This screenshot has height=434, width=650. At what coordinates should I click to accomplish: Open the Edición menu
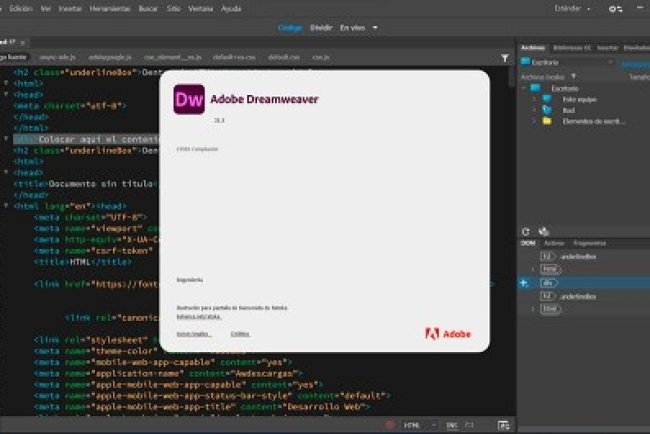(x=21, y=8)
